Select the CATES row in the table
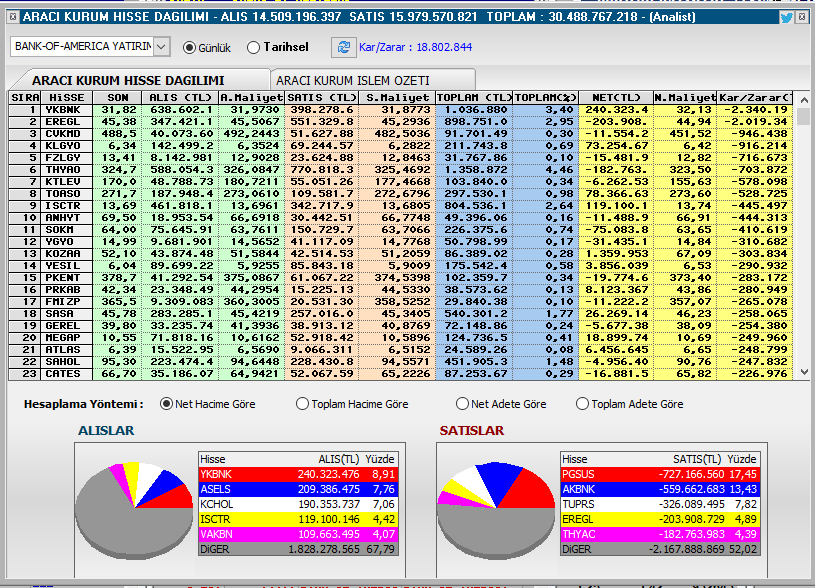The height and width of the screenshot is (588, 815). click(x=401, y=373)
